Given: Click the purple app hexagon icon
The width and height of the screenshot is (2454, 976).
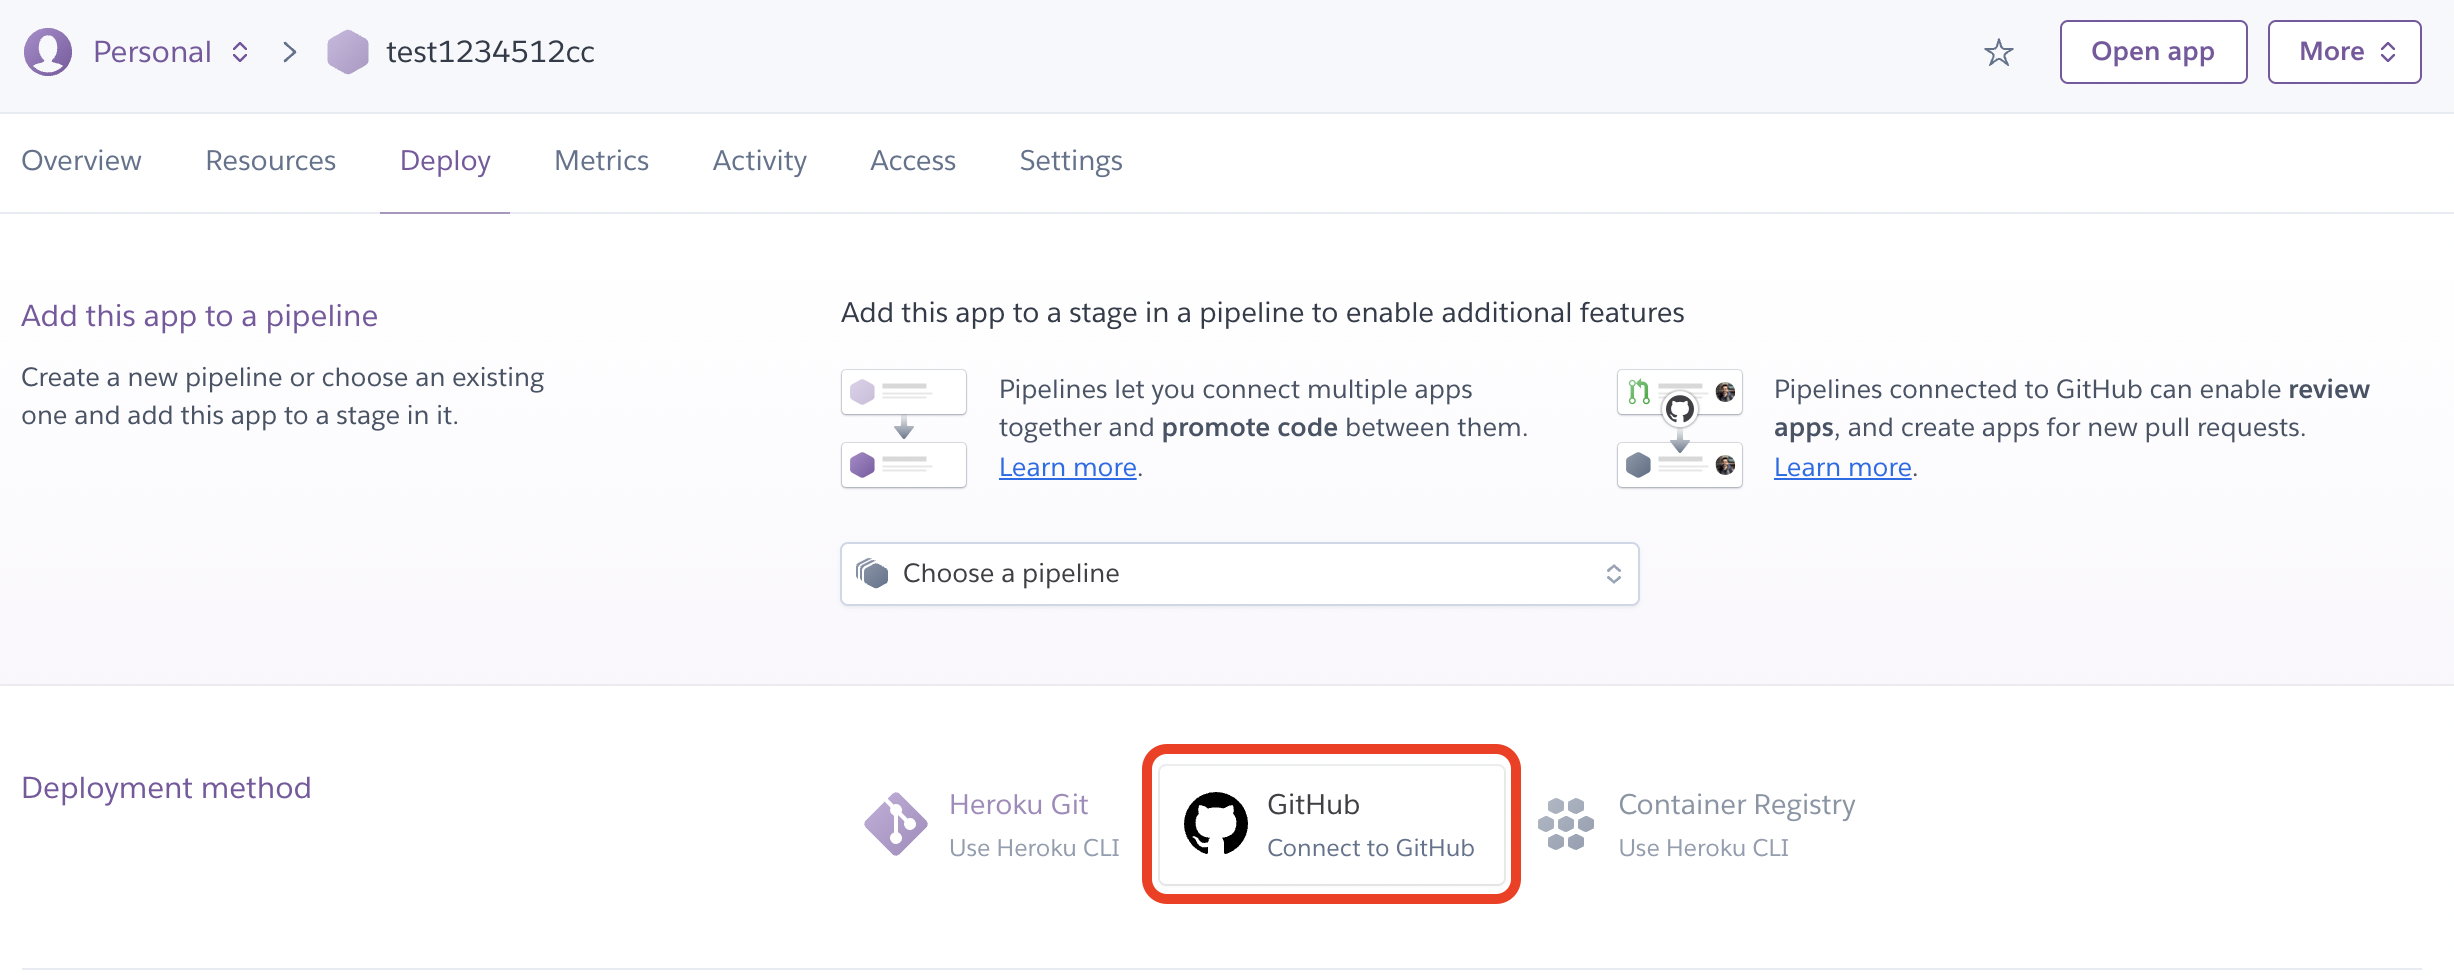Looking at the screenshot, I should click(x=347, y=52).
